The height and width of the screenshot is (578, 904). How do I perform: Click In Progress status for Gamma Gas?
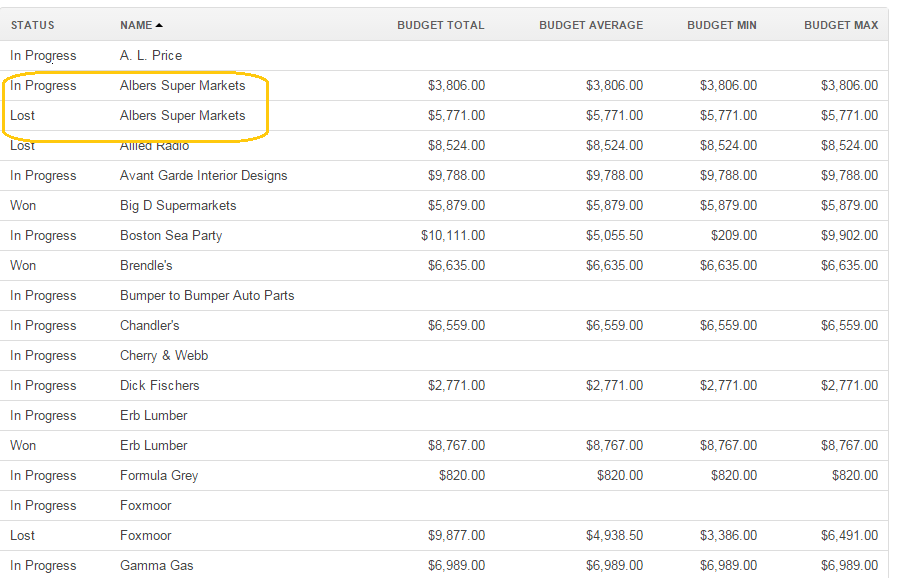click(x=43, y=565)
